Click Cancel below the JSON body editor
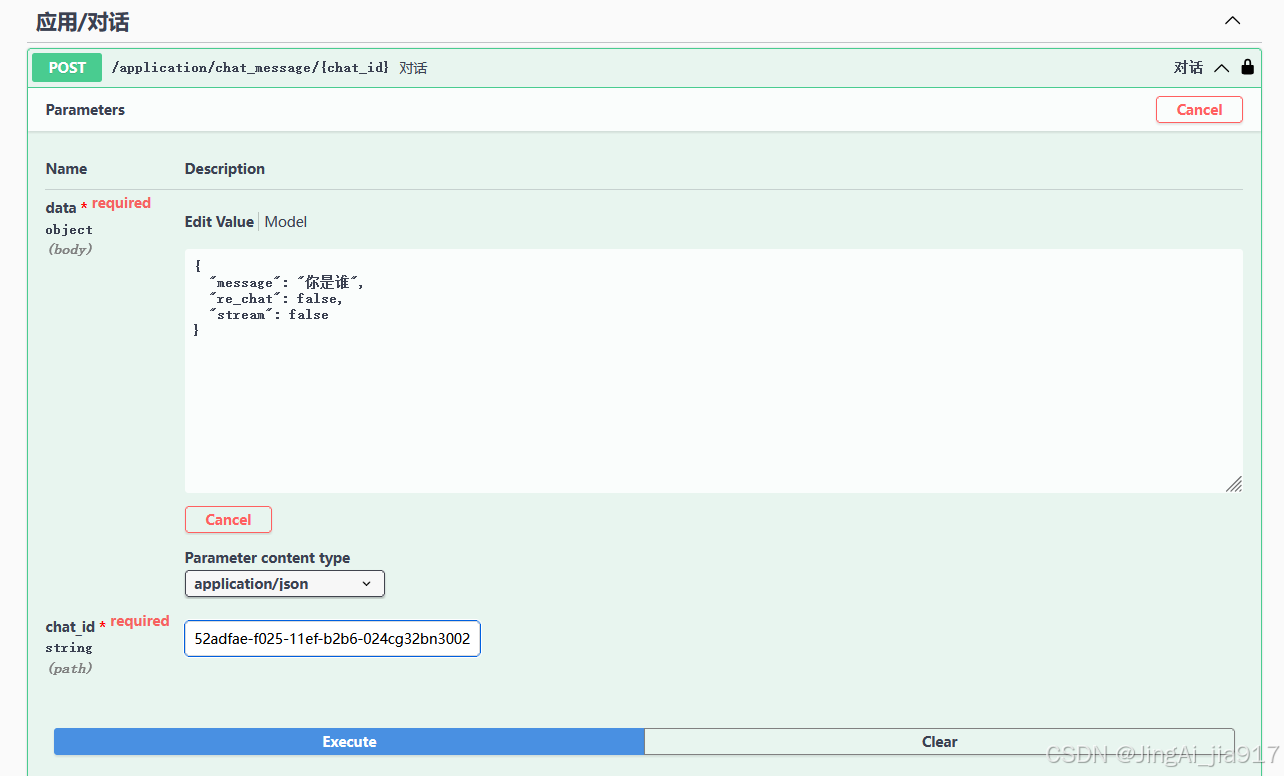 click(x=228, y=519)
